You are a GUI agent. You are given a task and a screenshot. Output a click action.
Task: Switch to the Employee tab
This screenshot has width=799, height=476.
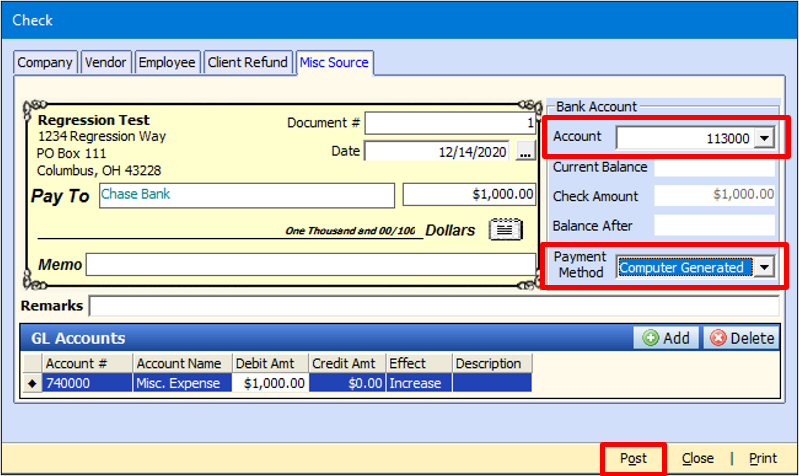pyautogui.click(x=167, y=62)
